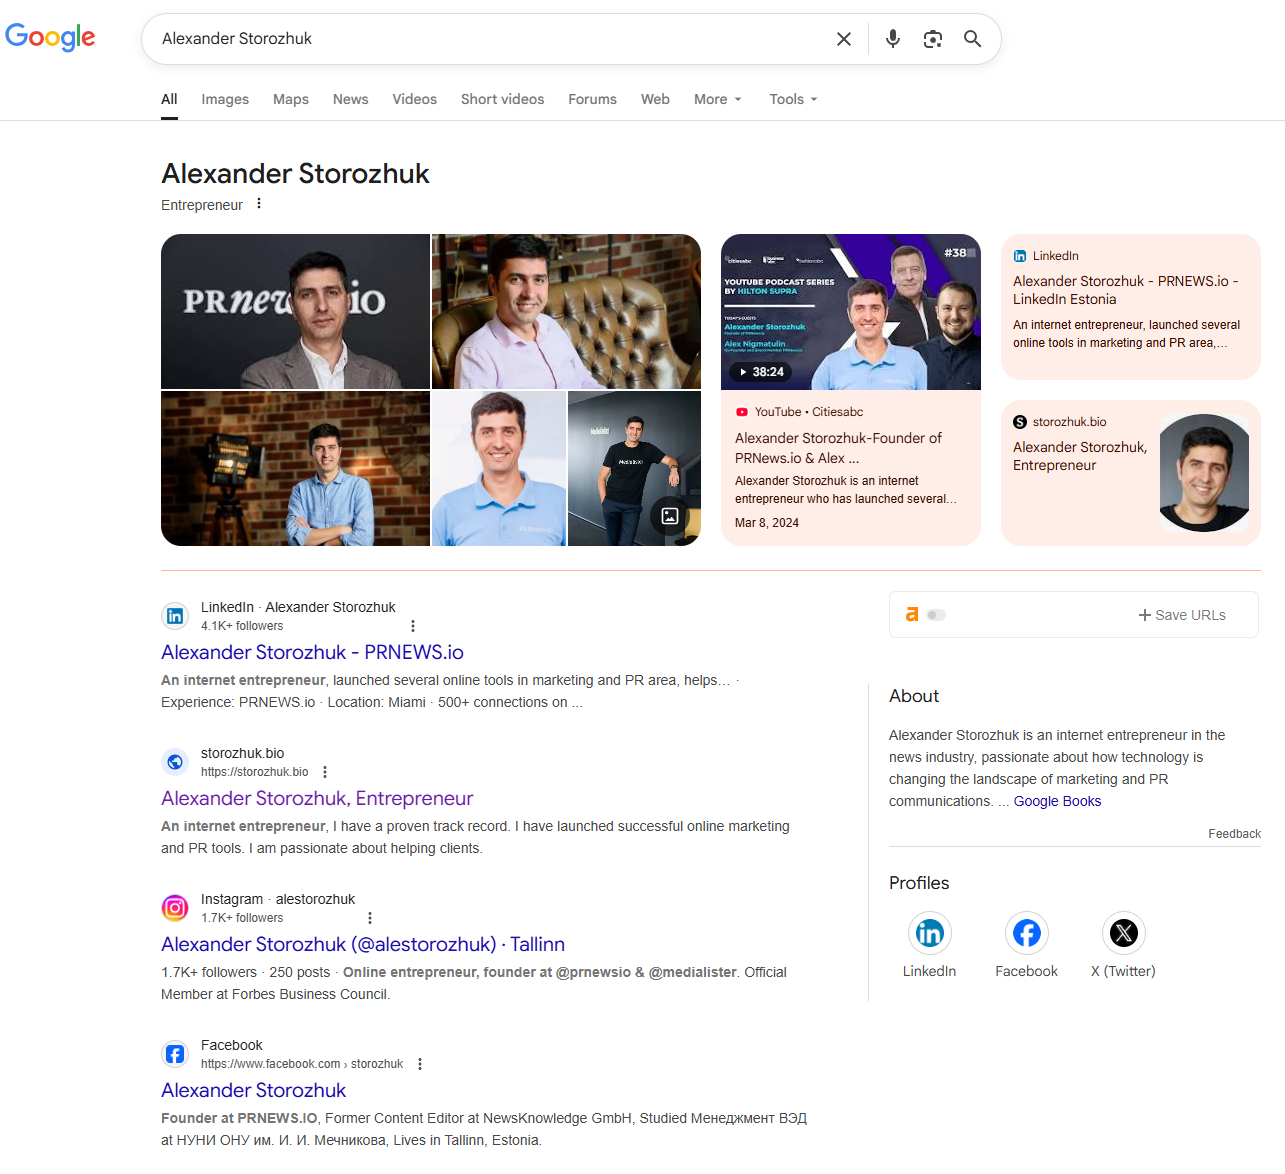Open 'Alexander Storozhuk-Founder of PRNews.io' video title
The image size is (1285, 1174).
(x=838, y=448)
